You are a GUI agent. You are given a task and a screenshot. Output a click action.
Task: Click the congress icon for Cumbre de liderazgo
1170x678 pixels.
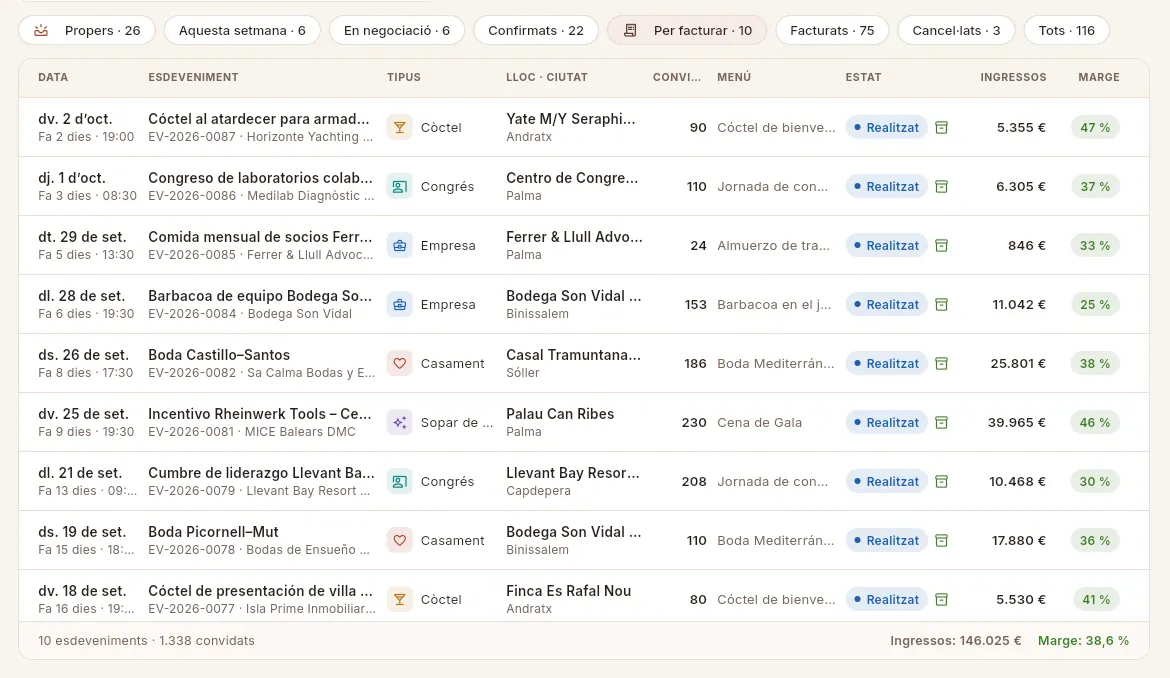[400, 481]
